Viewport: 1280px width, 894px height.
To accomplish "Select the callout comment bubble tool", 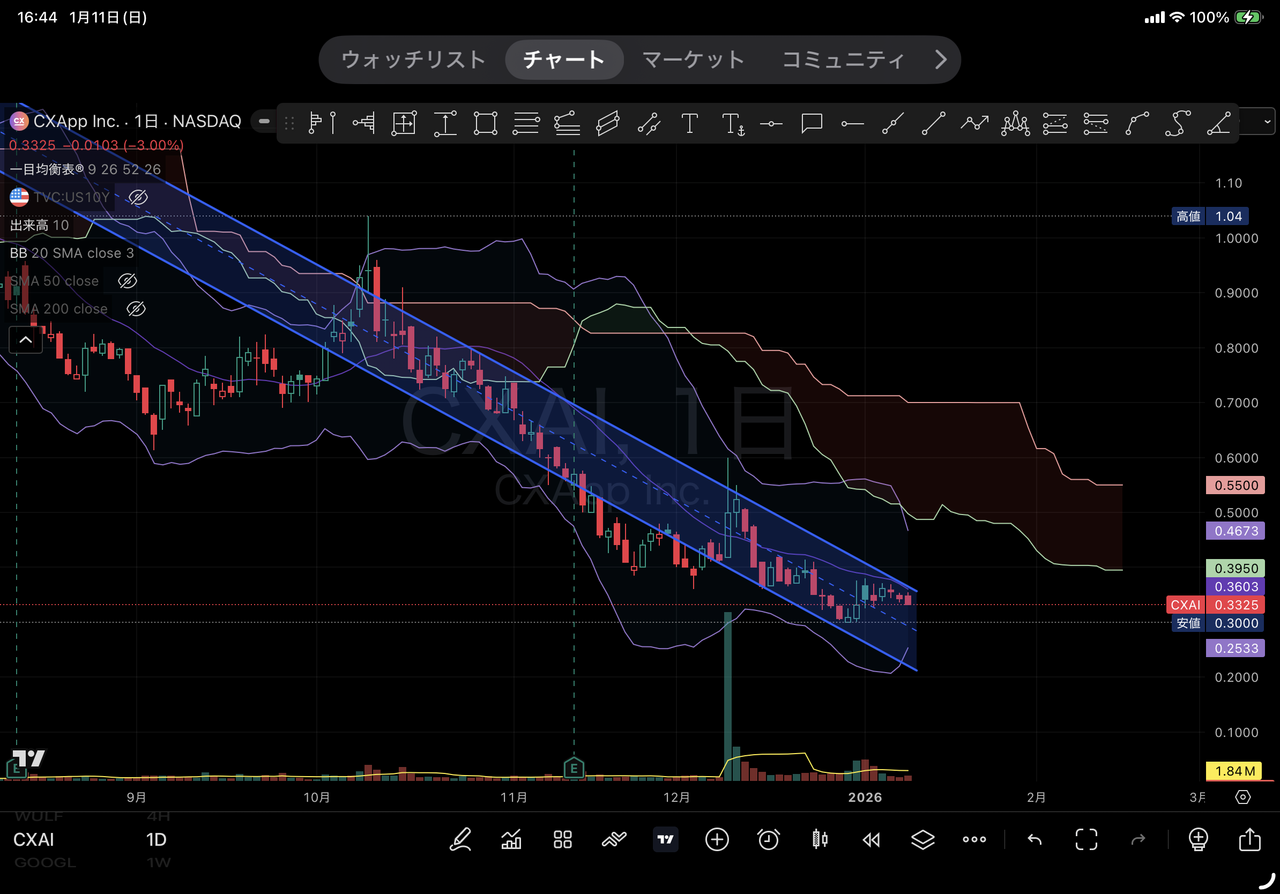I will point(812,124).
